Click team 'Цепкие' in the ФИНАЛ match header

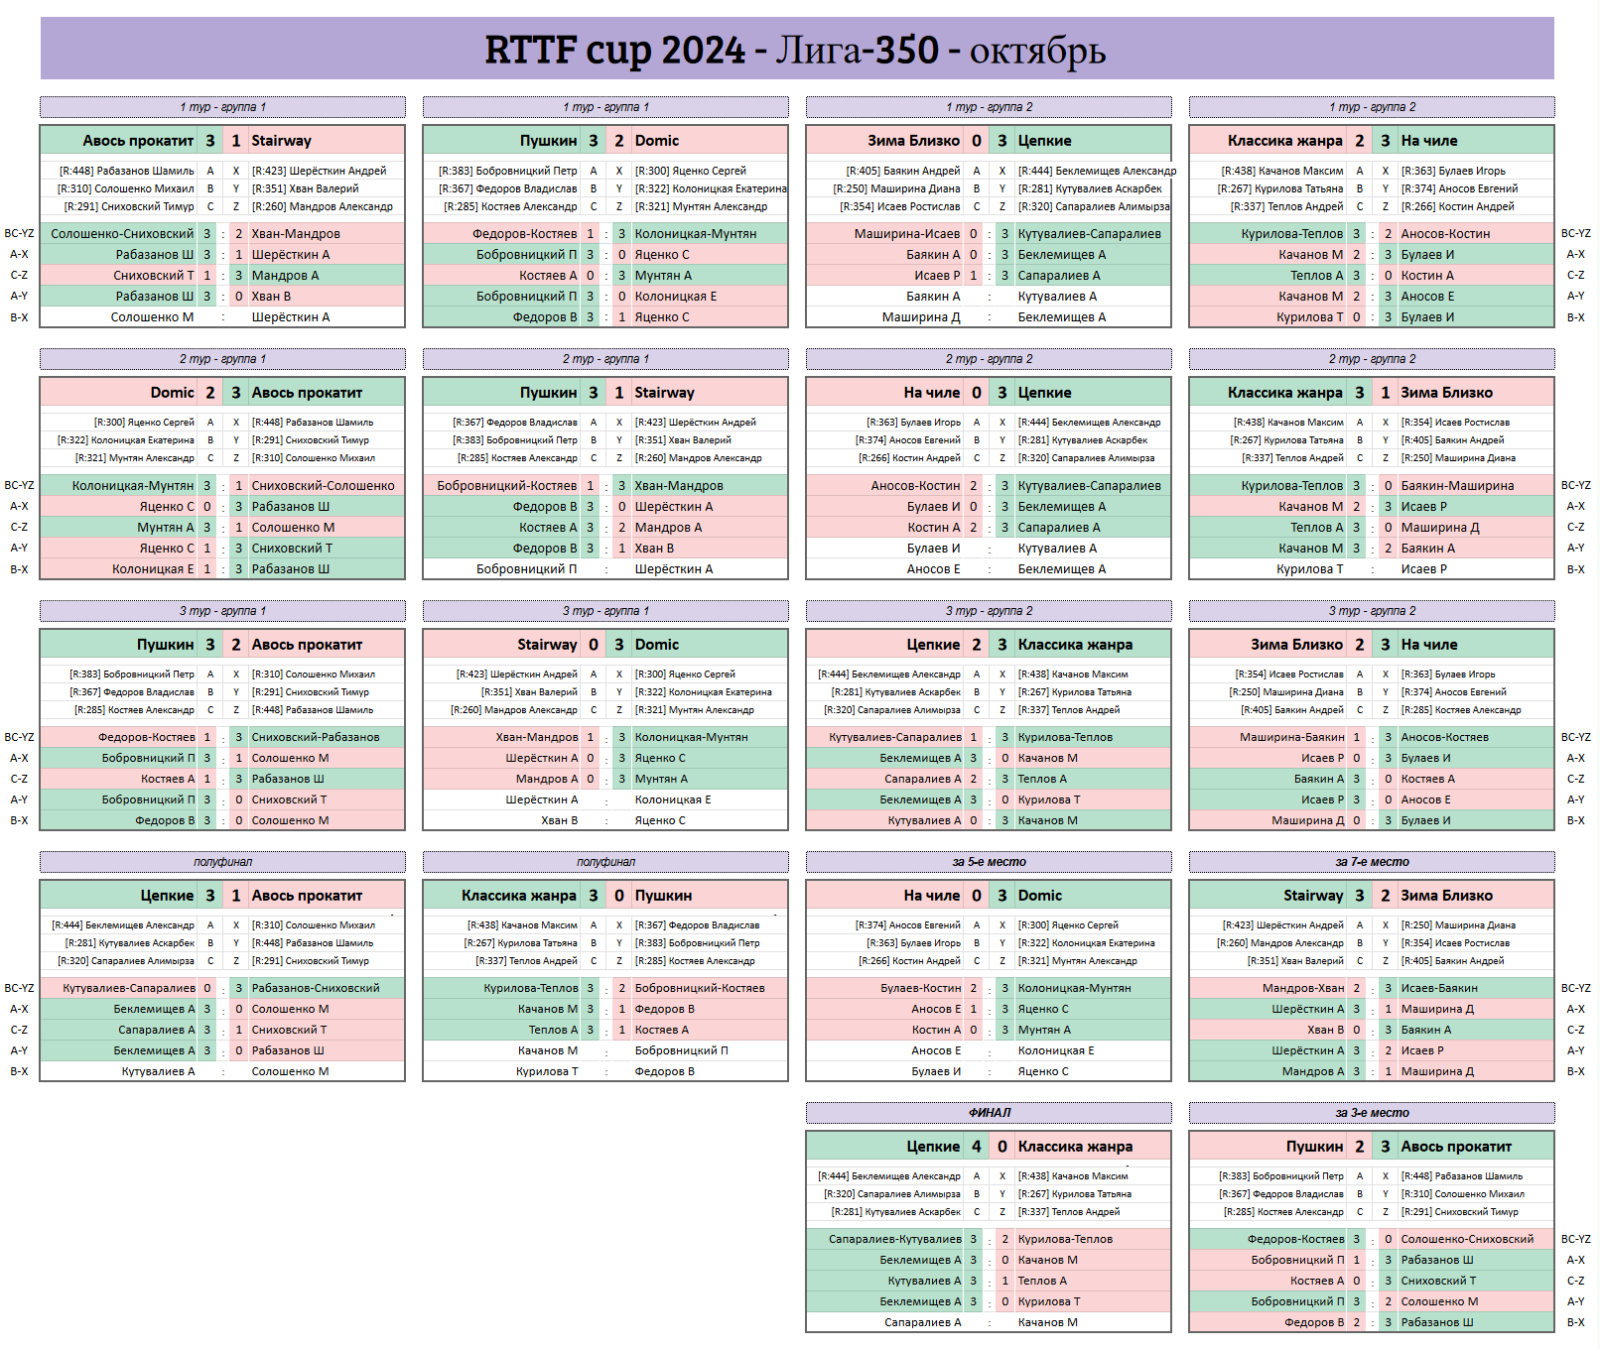(933, 1147)
